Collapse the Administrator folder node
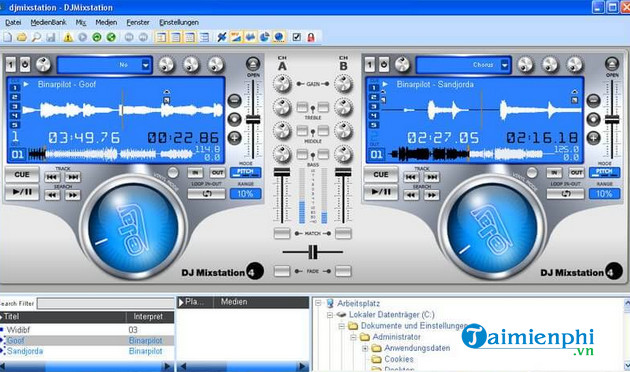The width and height of the screenshot is (630, 372). pos(353,337)
